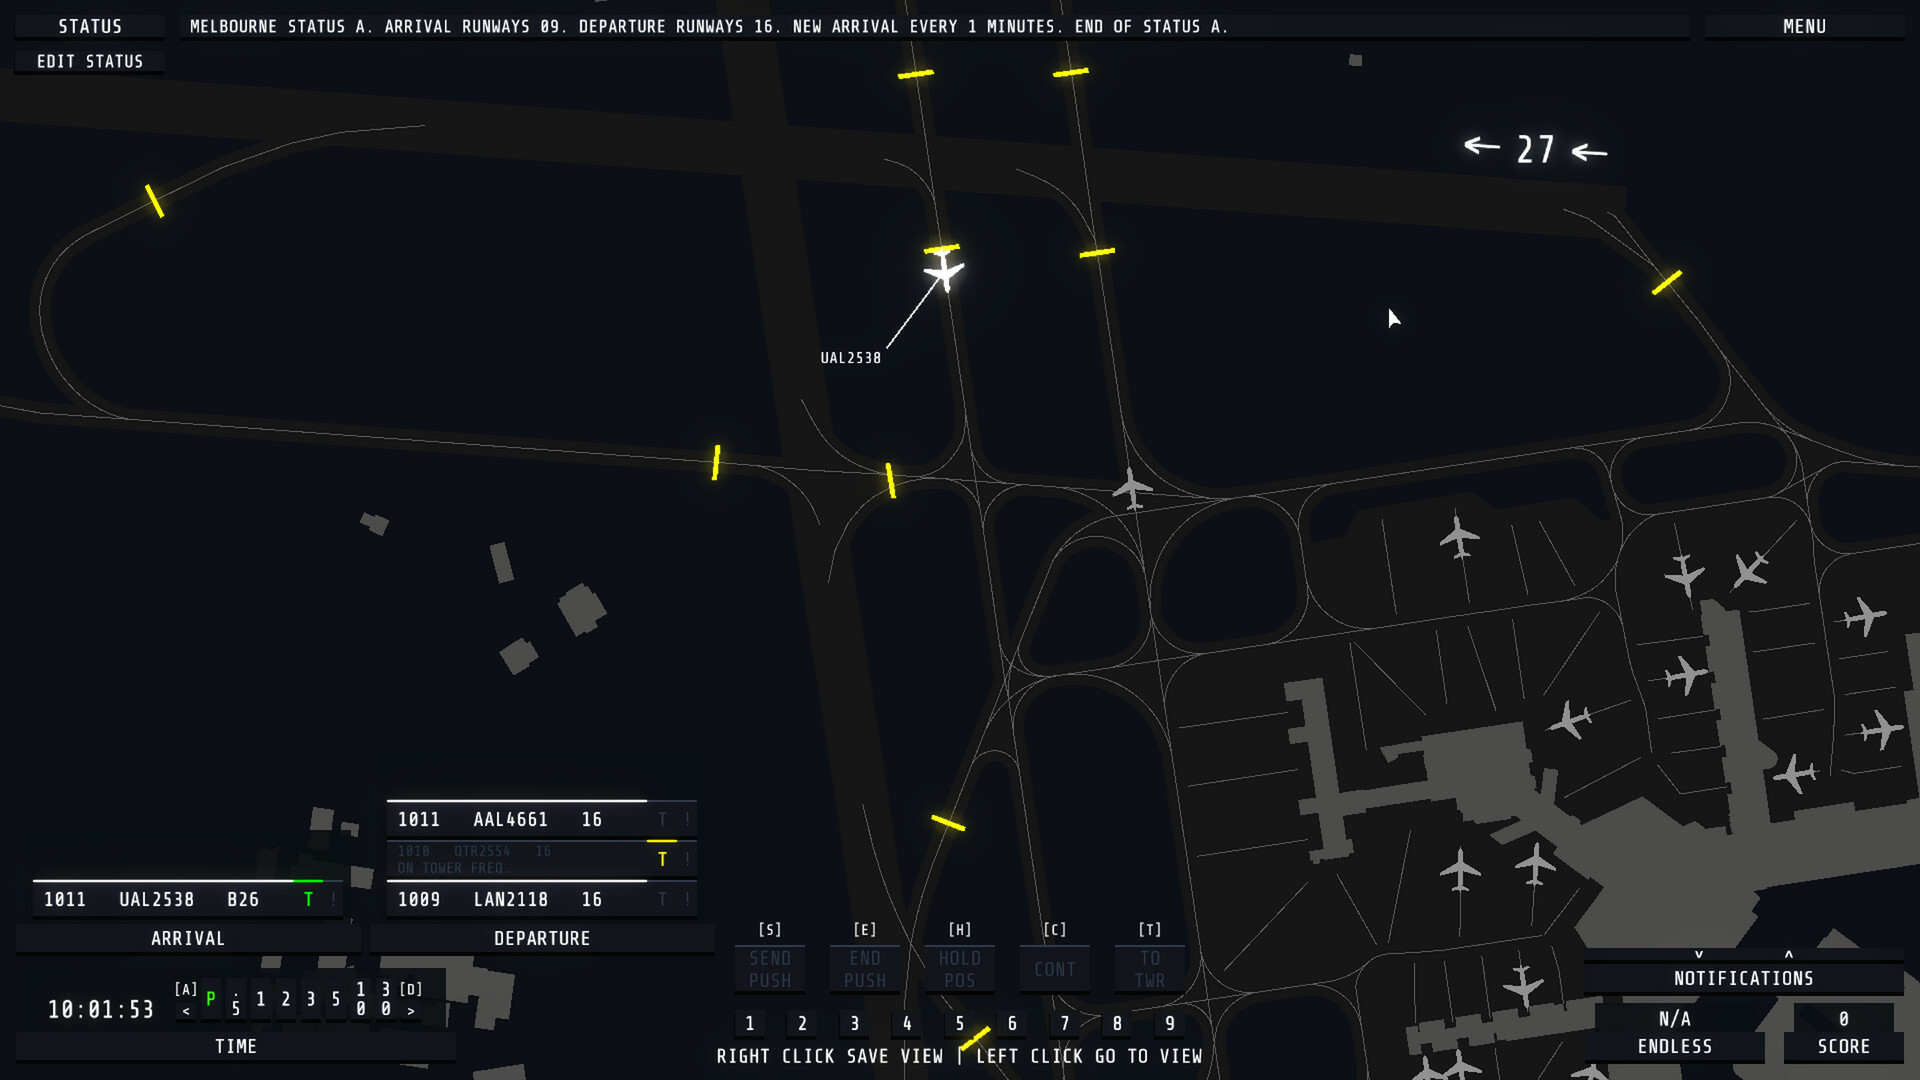
Task: Toggle the green T handoff on the UAL2538 strip
Action: (308, 899)
